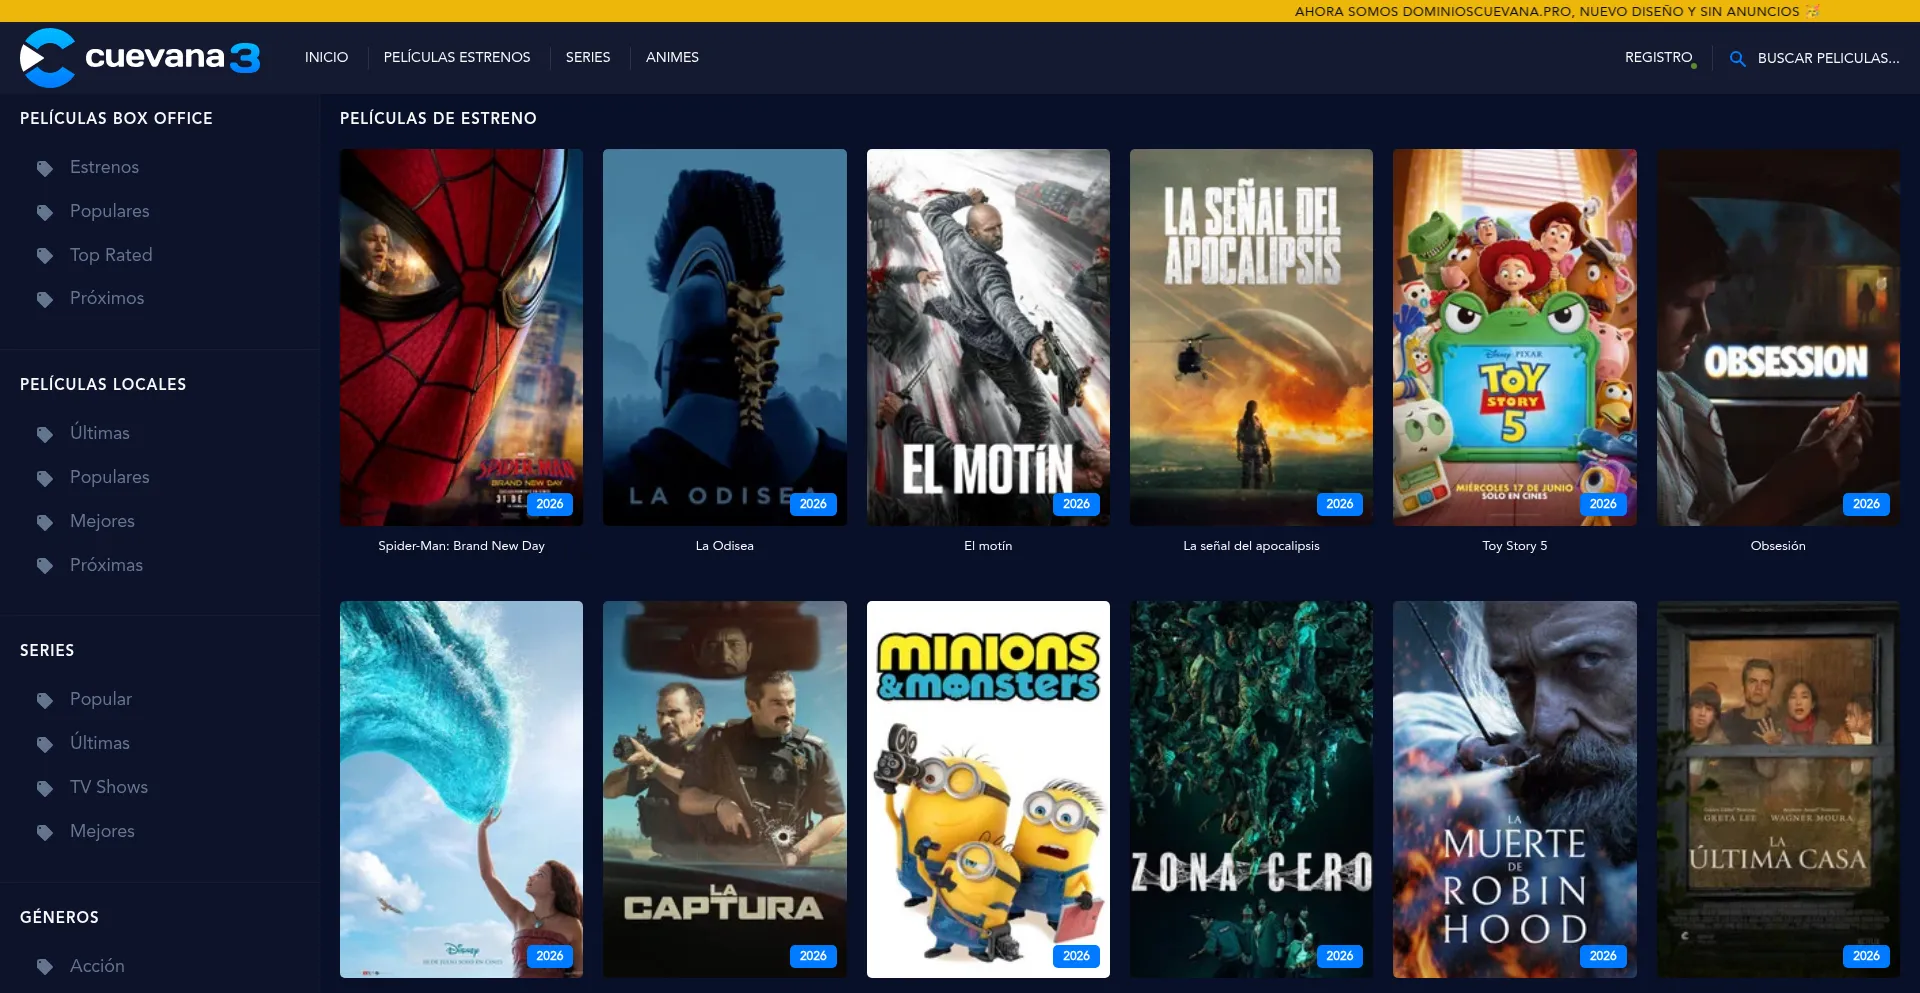Select Populares under Películas Locales
Image resolution: width=1920 pixels, height=993 pixels.
click(110, 477)
